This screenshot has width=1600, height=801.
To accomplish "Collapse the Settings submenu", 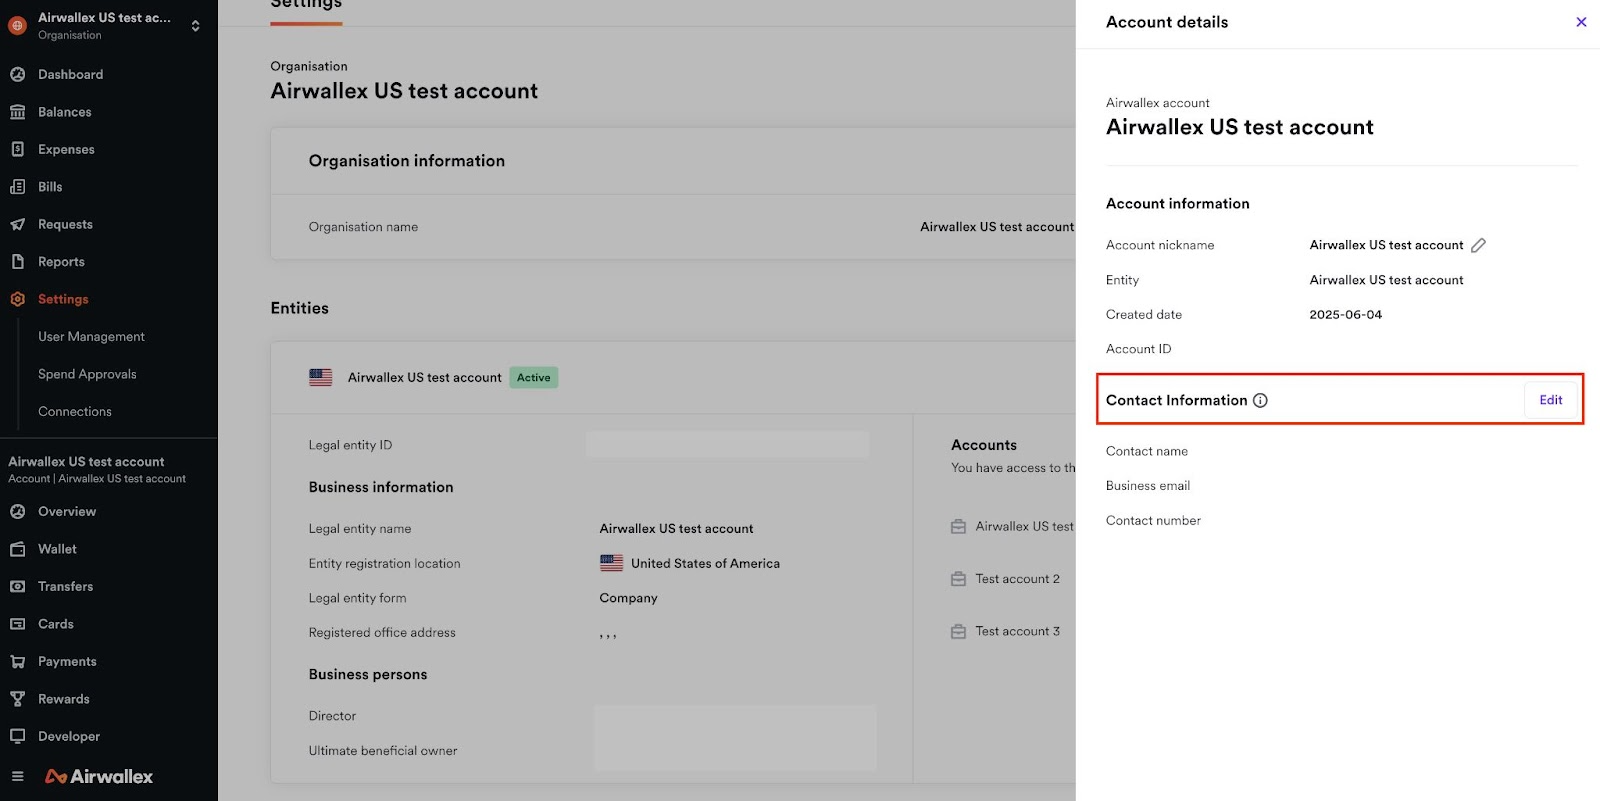I will (x=63, y=299).
